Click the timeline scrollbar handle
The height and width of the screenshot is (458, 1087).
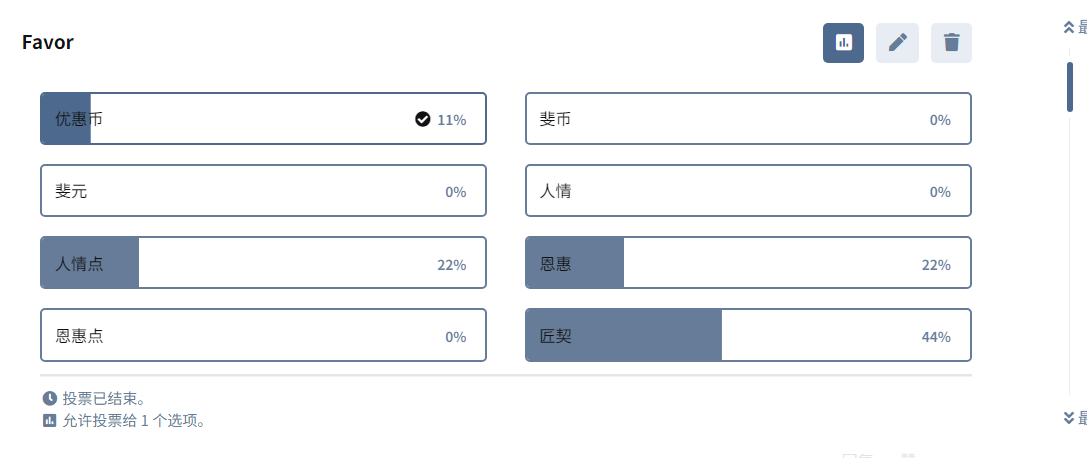1070,87
